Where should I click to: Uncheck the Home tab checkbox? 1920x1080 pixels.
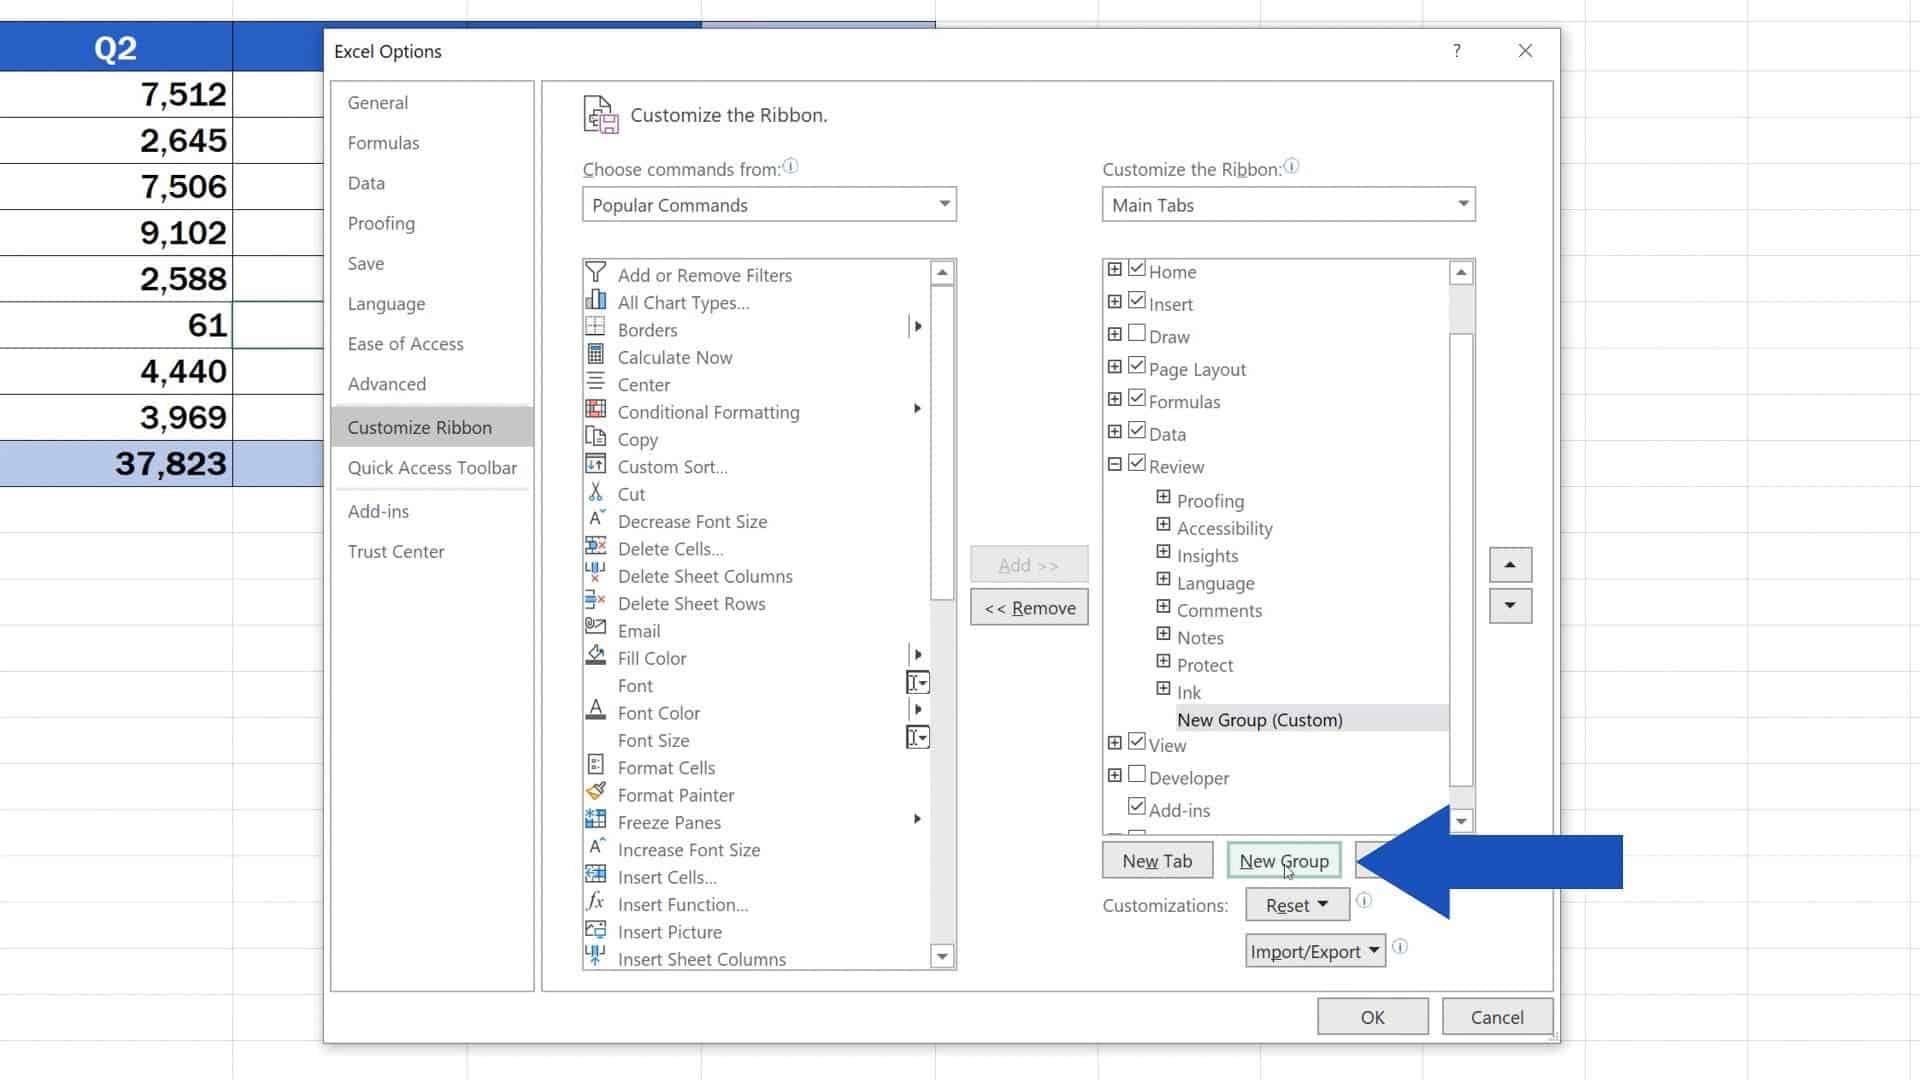click(1137, 268)
